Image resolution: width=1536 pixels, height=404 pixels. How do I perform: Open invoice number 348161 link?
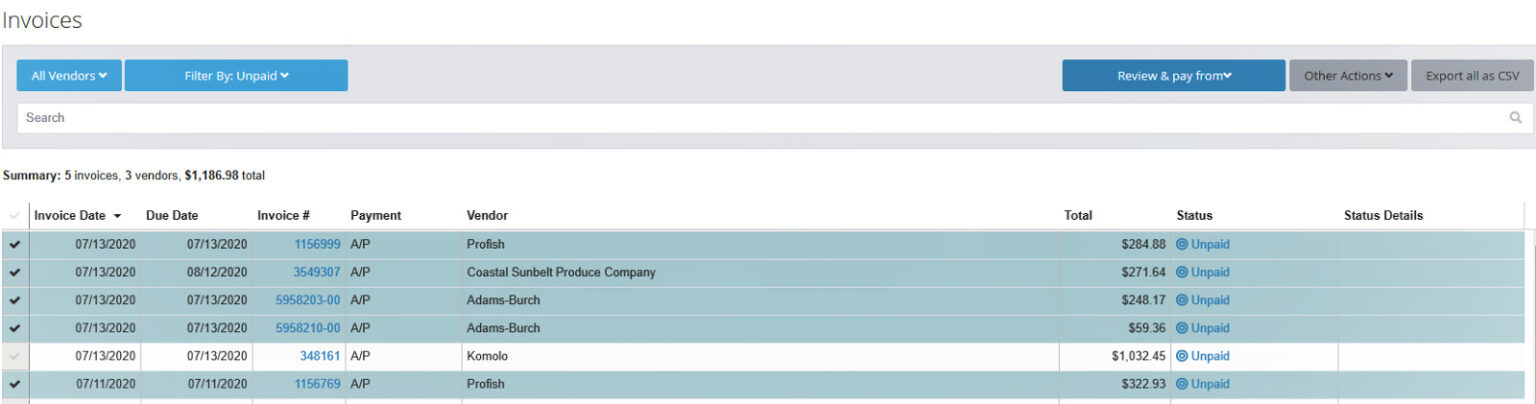[320, 356]
